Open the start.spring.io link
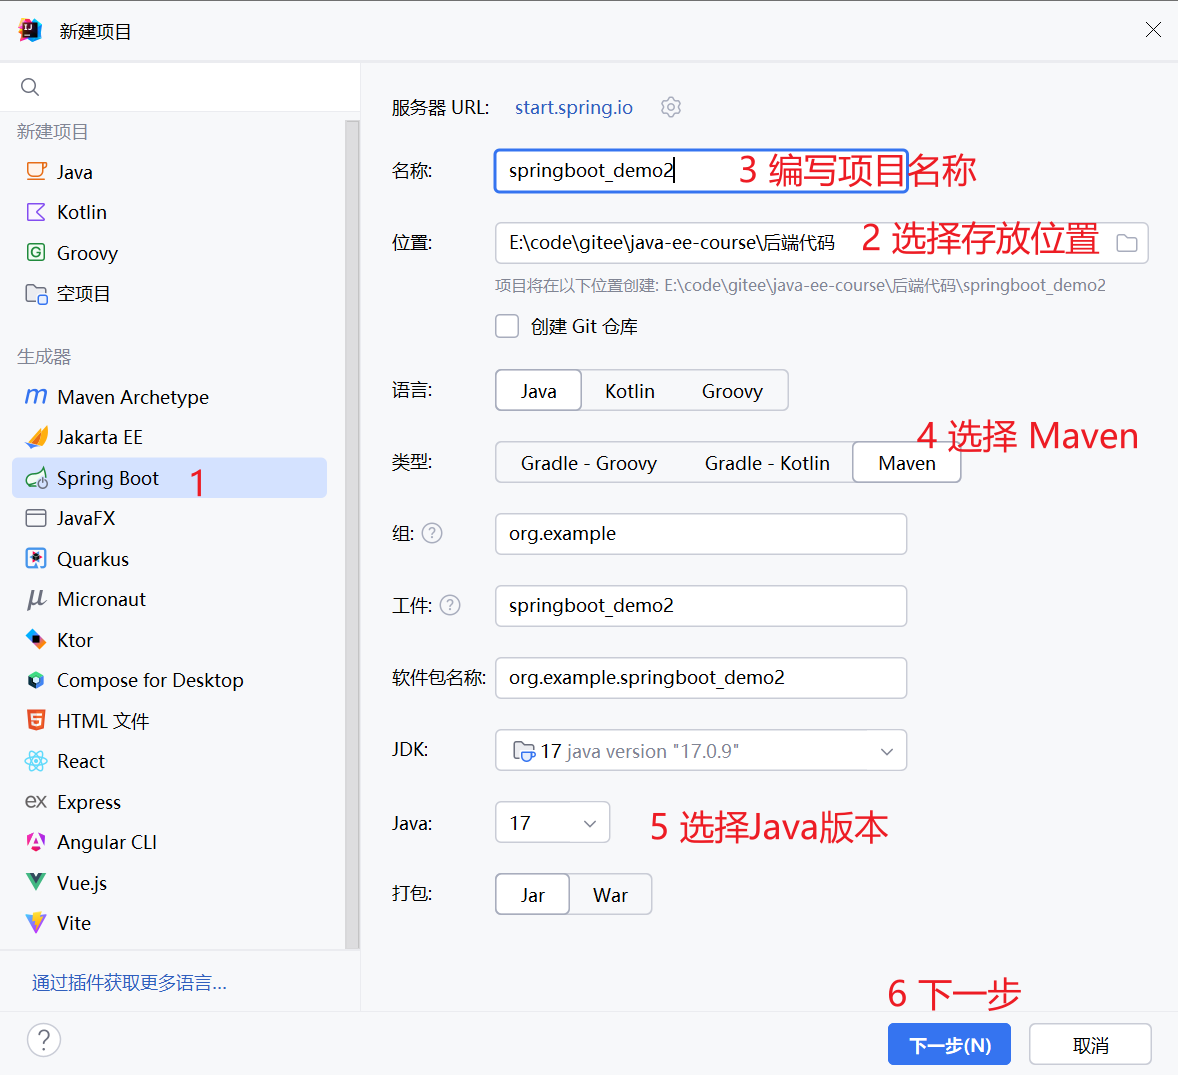The image size is (1178, 1075). (x=573, y=107)
